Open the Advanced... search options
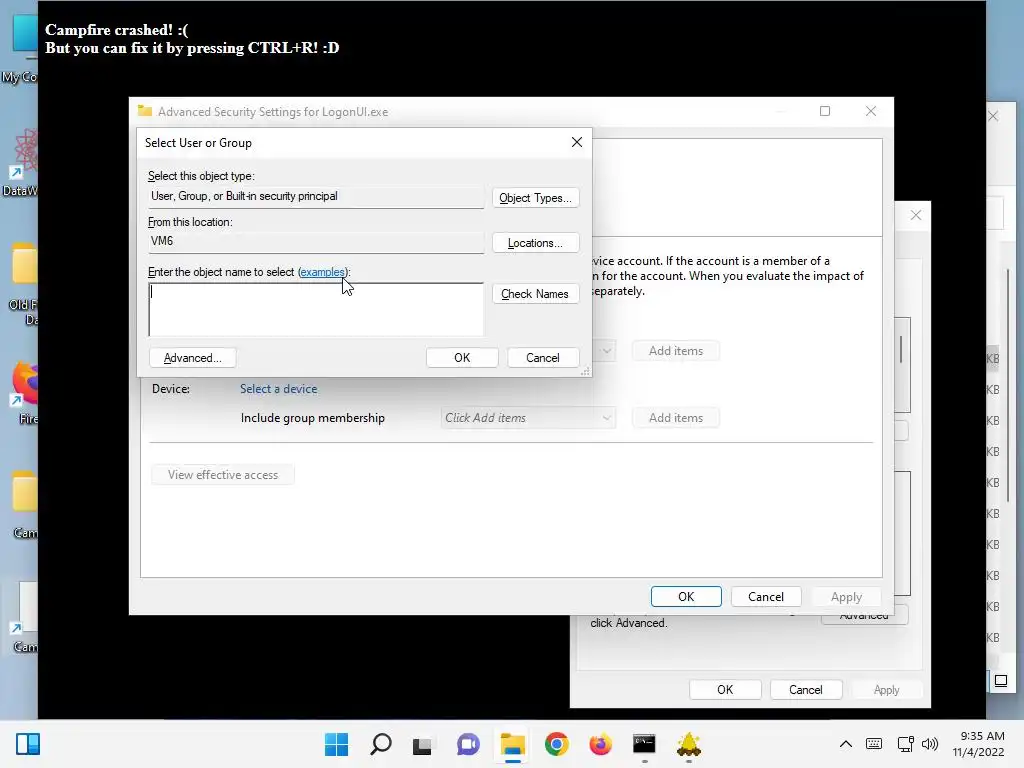 pyautogui.click(x=193, y=358)
